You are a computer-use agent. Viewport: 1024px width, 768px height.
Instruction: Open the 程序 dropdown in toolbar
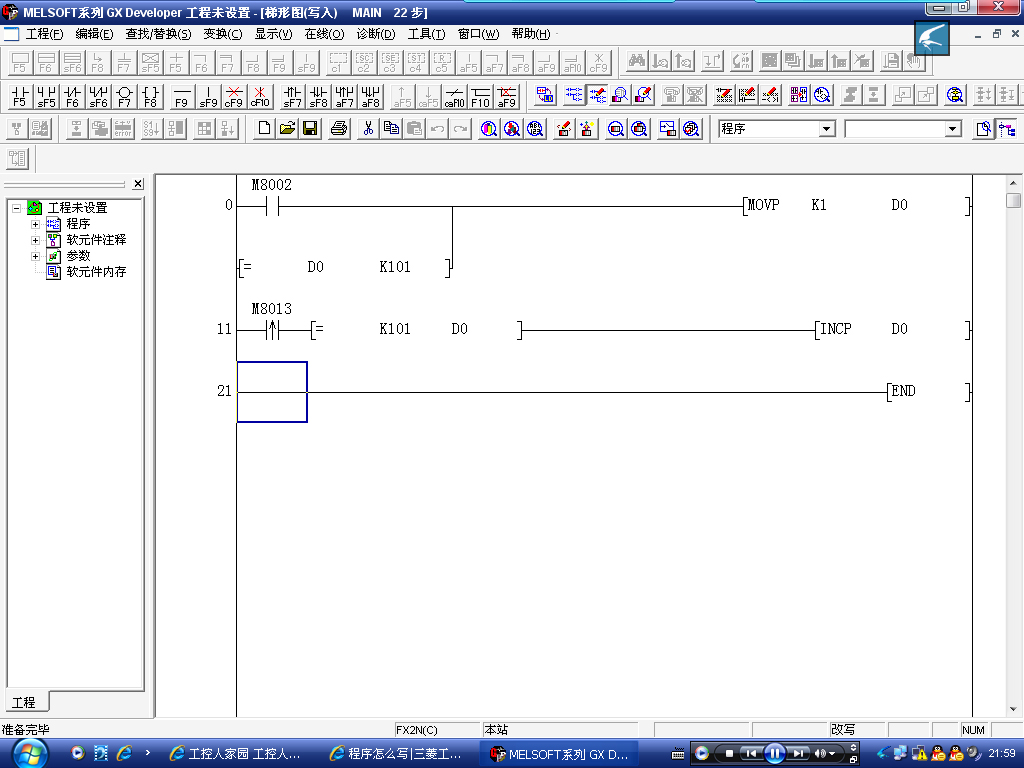point(826,129)
